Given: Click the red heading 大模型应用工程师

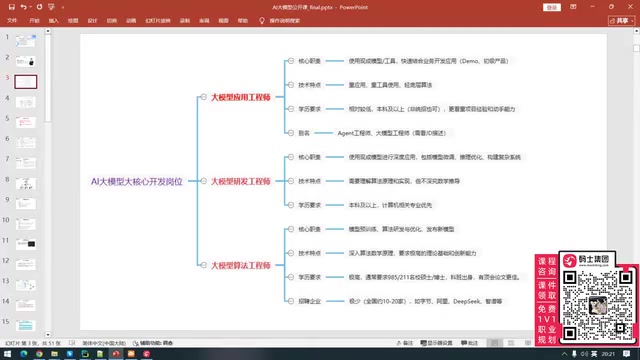Looking at the screenshot, I should [240, 97].
